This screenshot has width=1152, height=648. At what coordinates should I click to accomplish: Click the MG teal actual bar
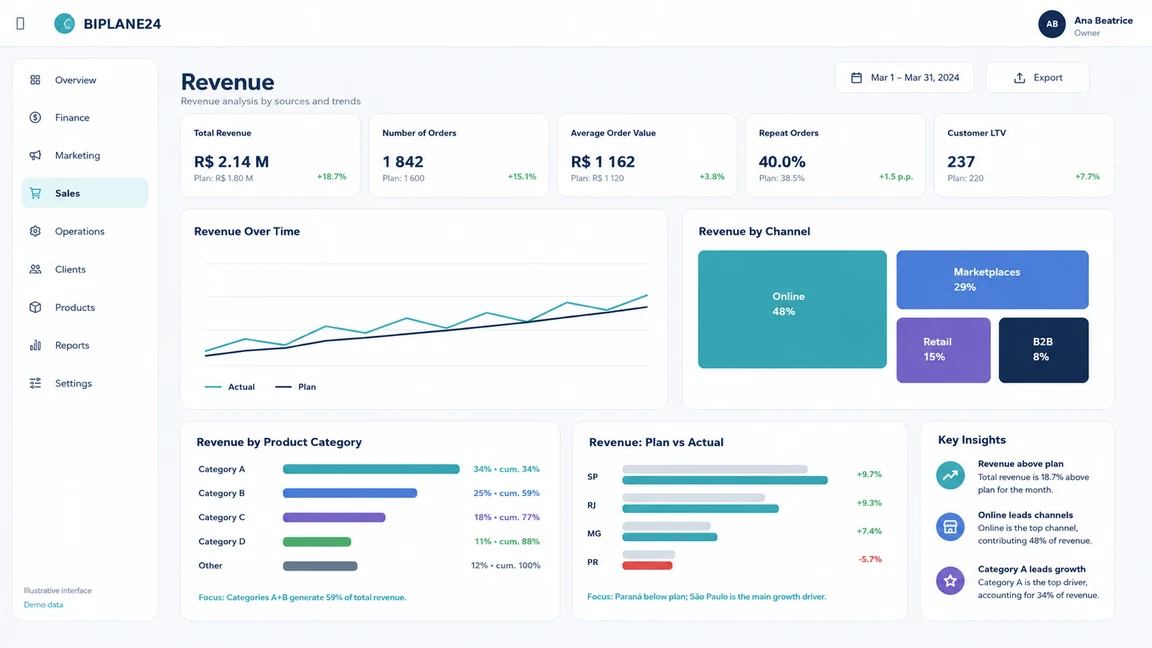[669, 537]
